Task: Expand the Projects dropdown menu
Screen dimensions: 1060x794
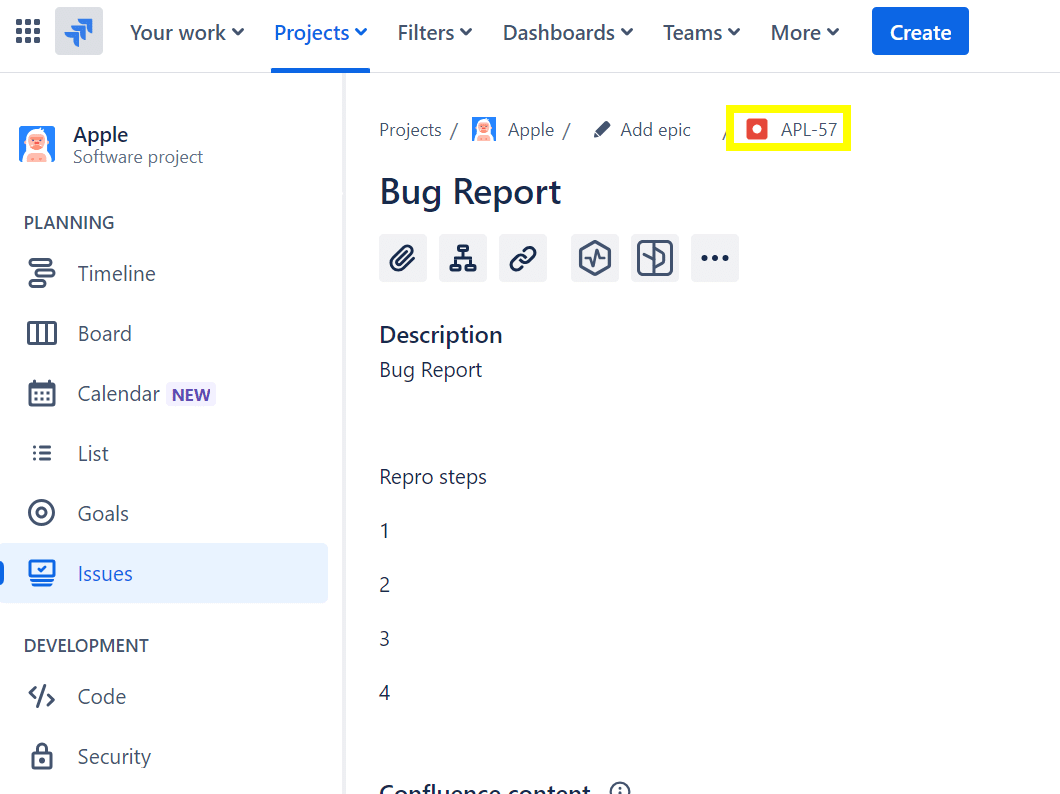Action: point(320,32)
